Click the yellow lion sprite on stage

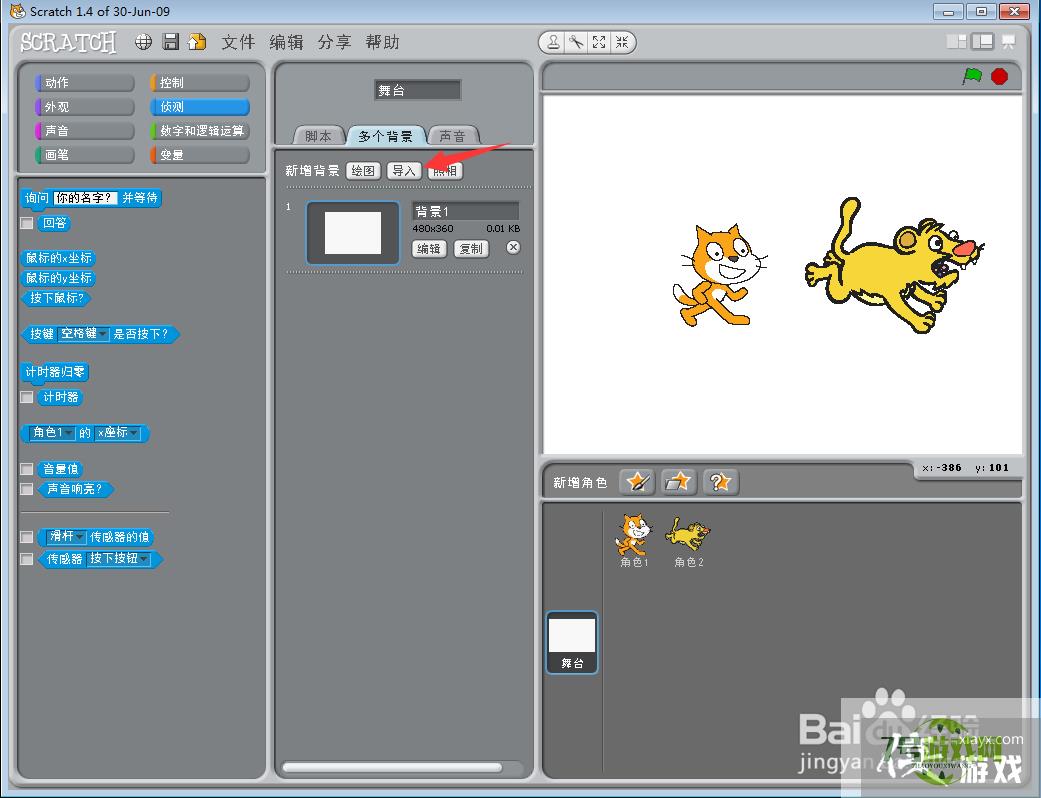(x=893, y=266)
